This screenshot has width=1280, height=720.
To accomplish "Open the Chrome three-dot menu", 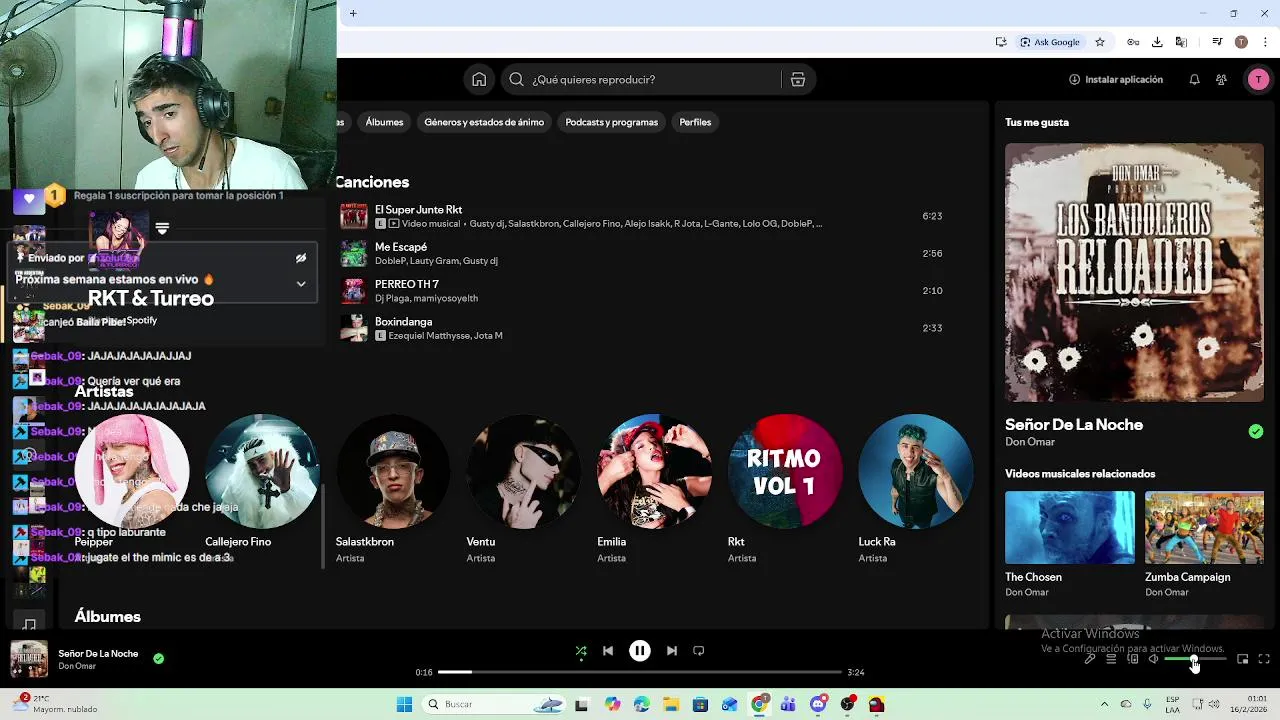I will coord(1266,42).
